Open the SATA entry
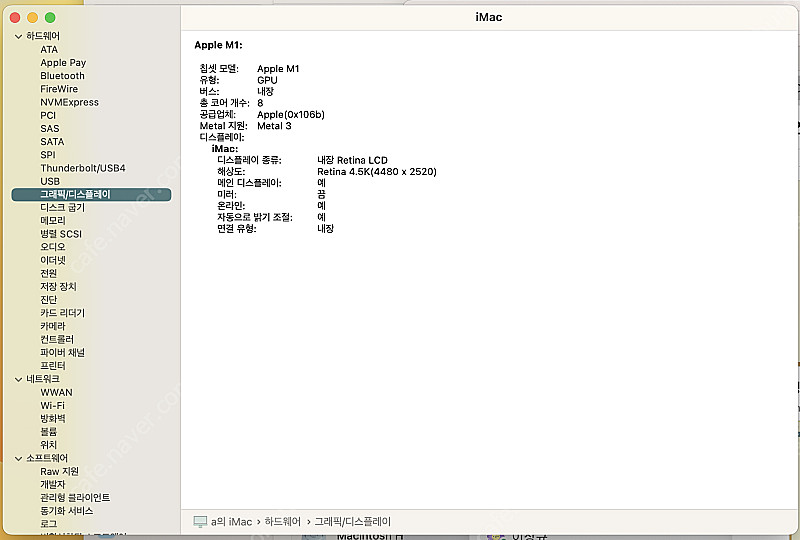The width and height of the screenshot is (800, 540). 52,142
